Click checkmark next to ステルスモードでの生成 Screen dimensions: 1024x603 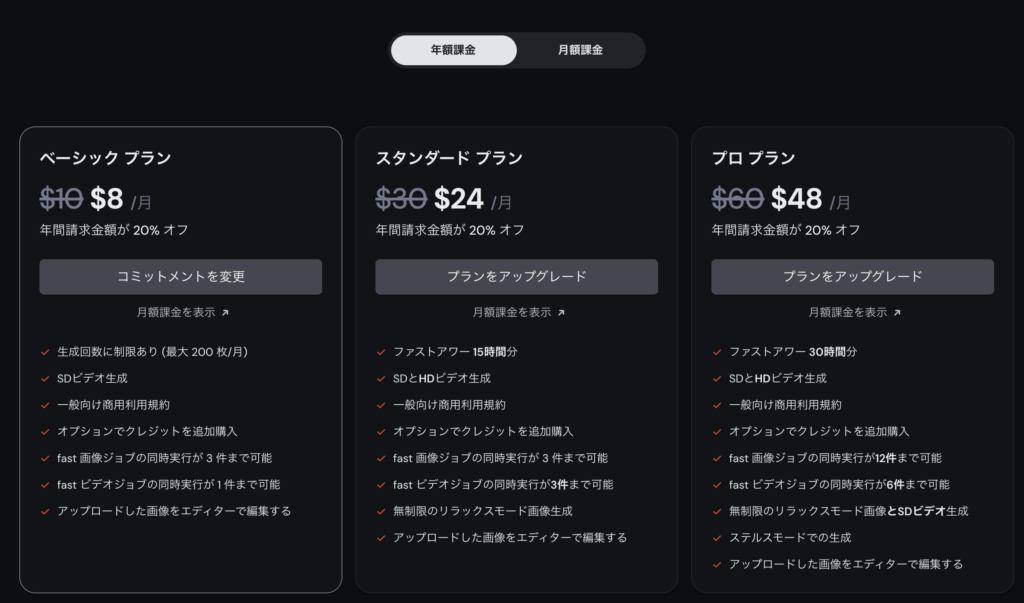click(x=718, y=538)
